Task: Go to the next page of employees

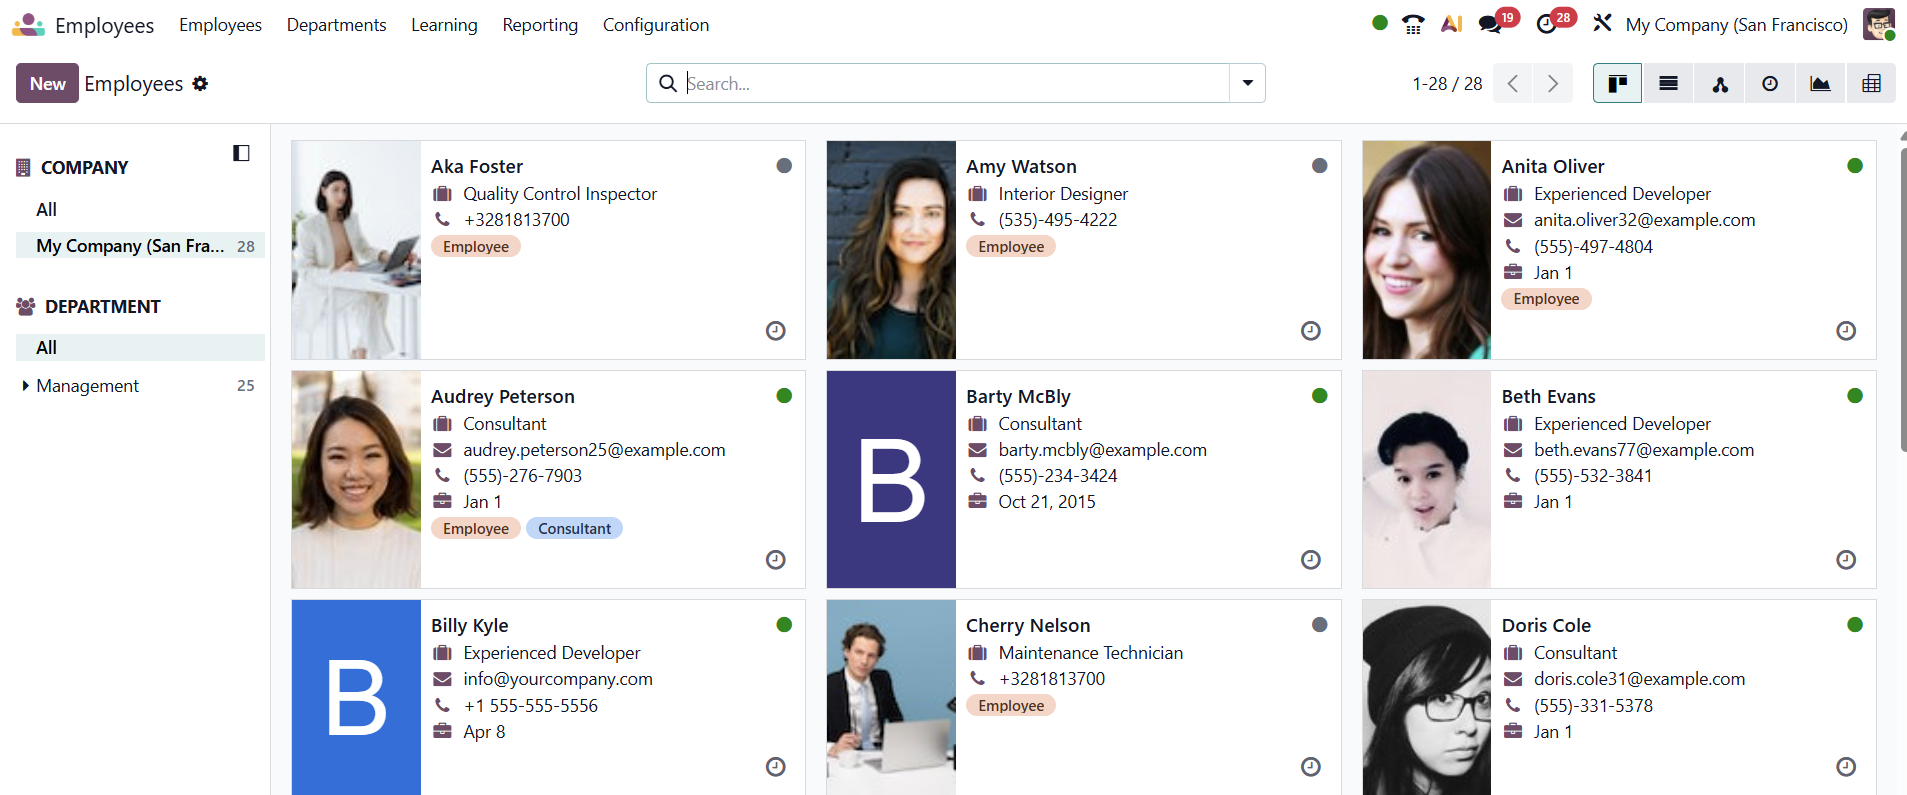Action: tap(1552, 84)
